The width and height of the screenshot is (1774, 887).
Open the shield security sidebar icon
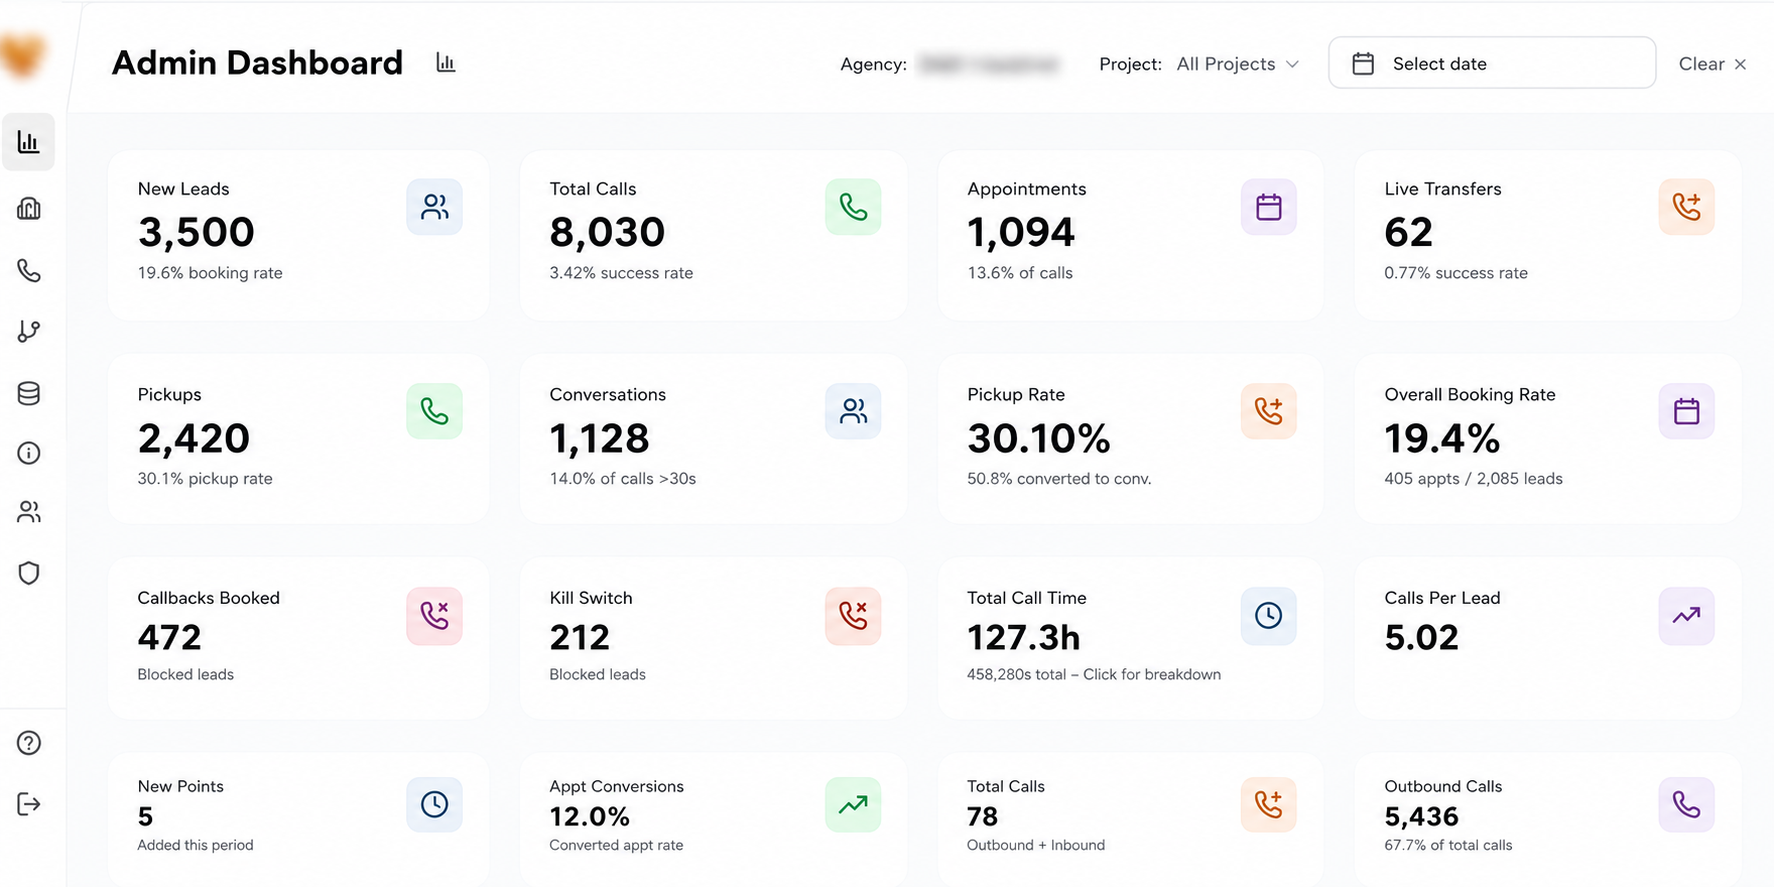[x=29, y=573]
